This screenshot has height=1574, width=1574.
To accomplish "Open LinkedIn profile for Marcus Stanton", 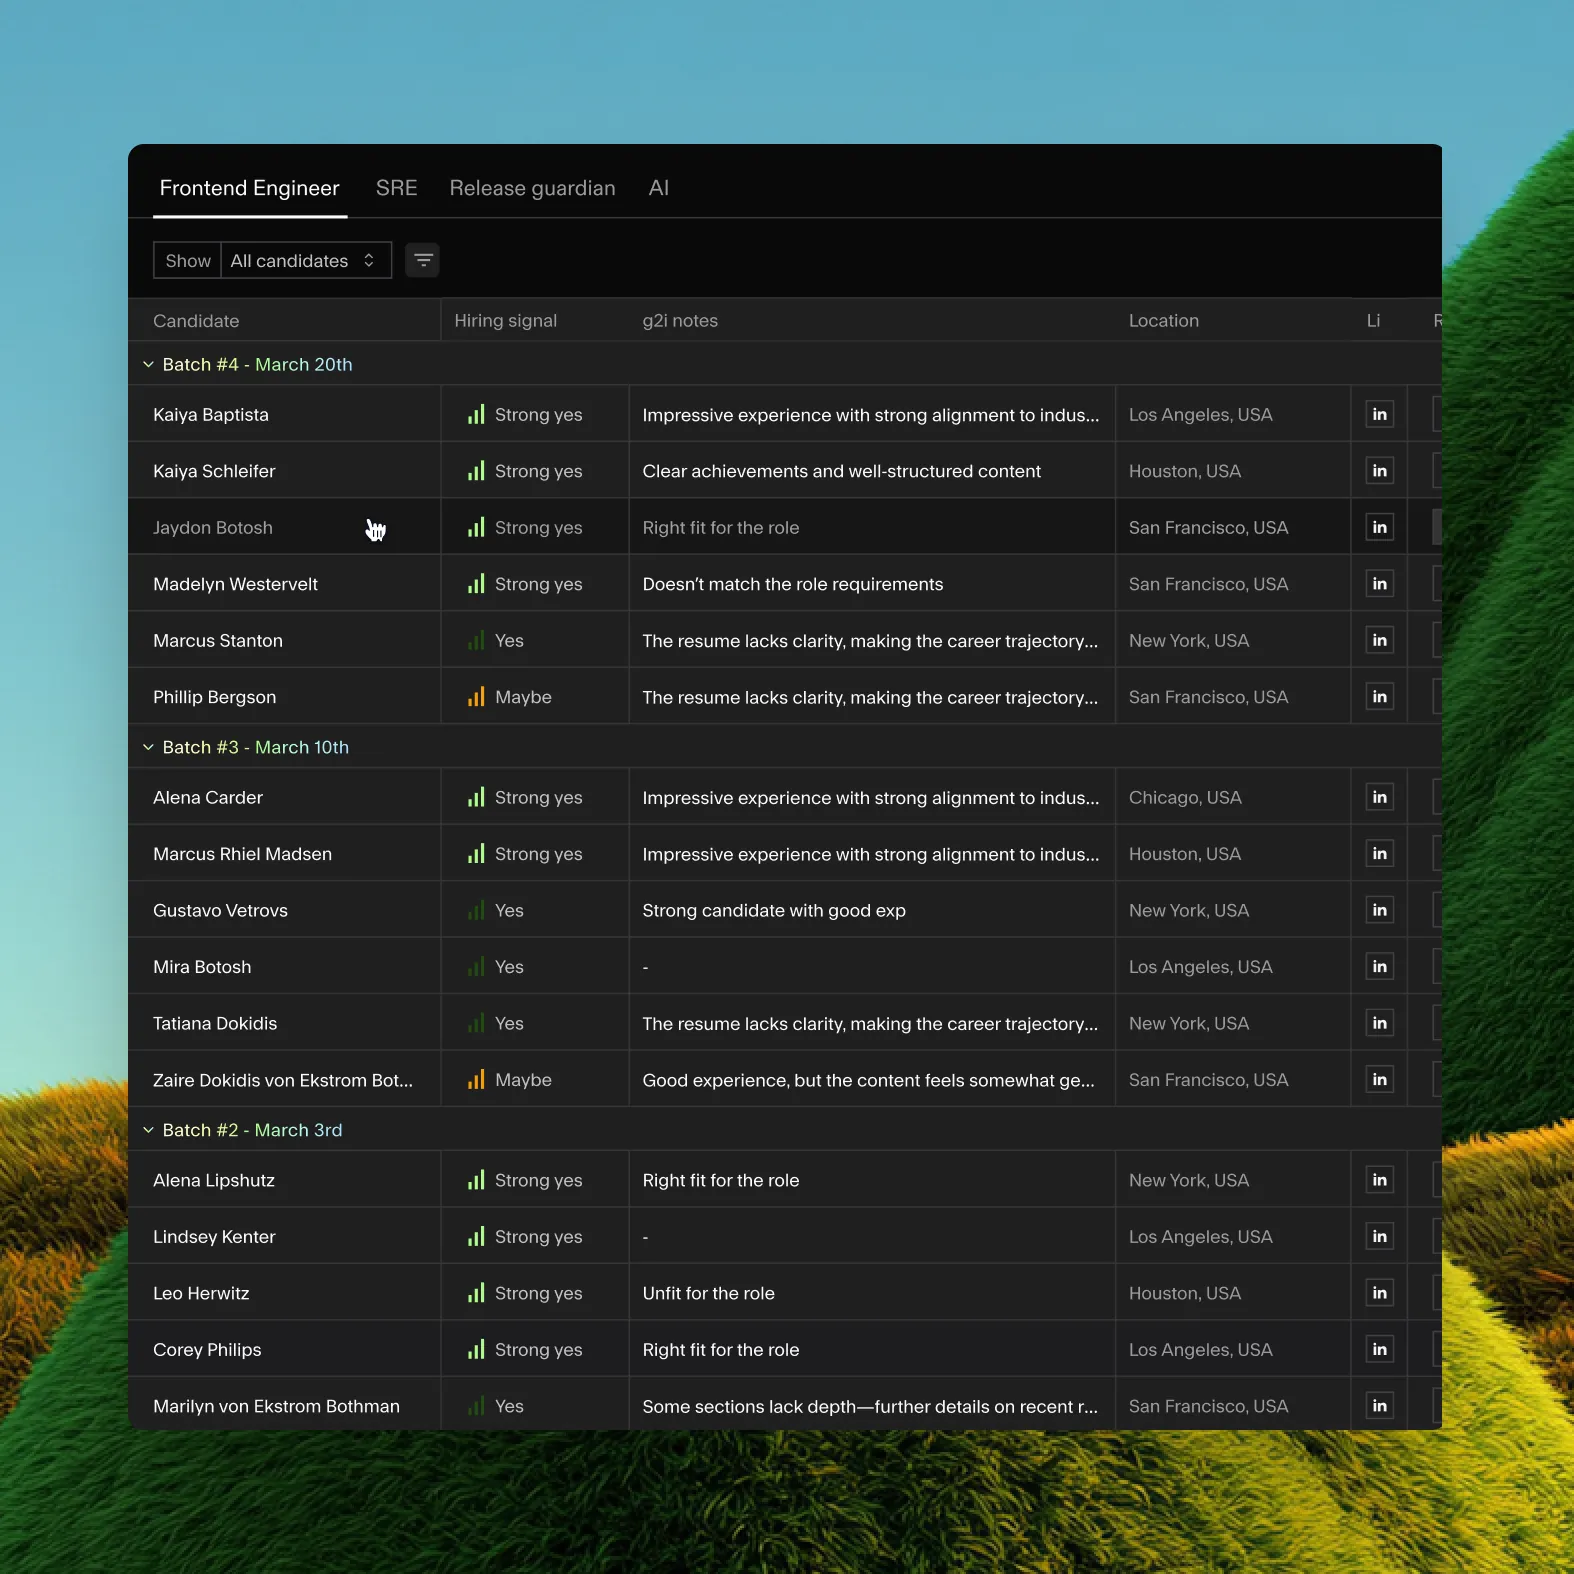I will pos(1379,640).
